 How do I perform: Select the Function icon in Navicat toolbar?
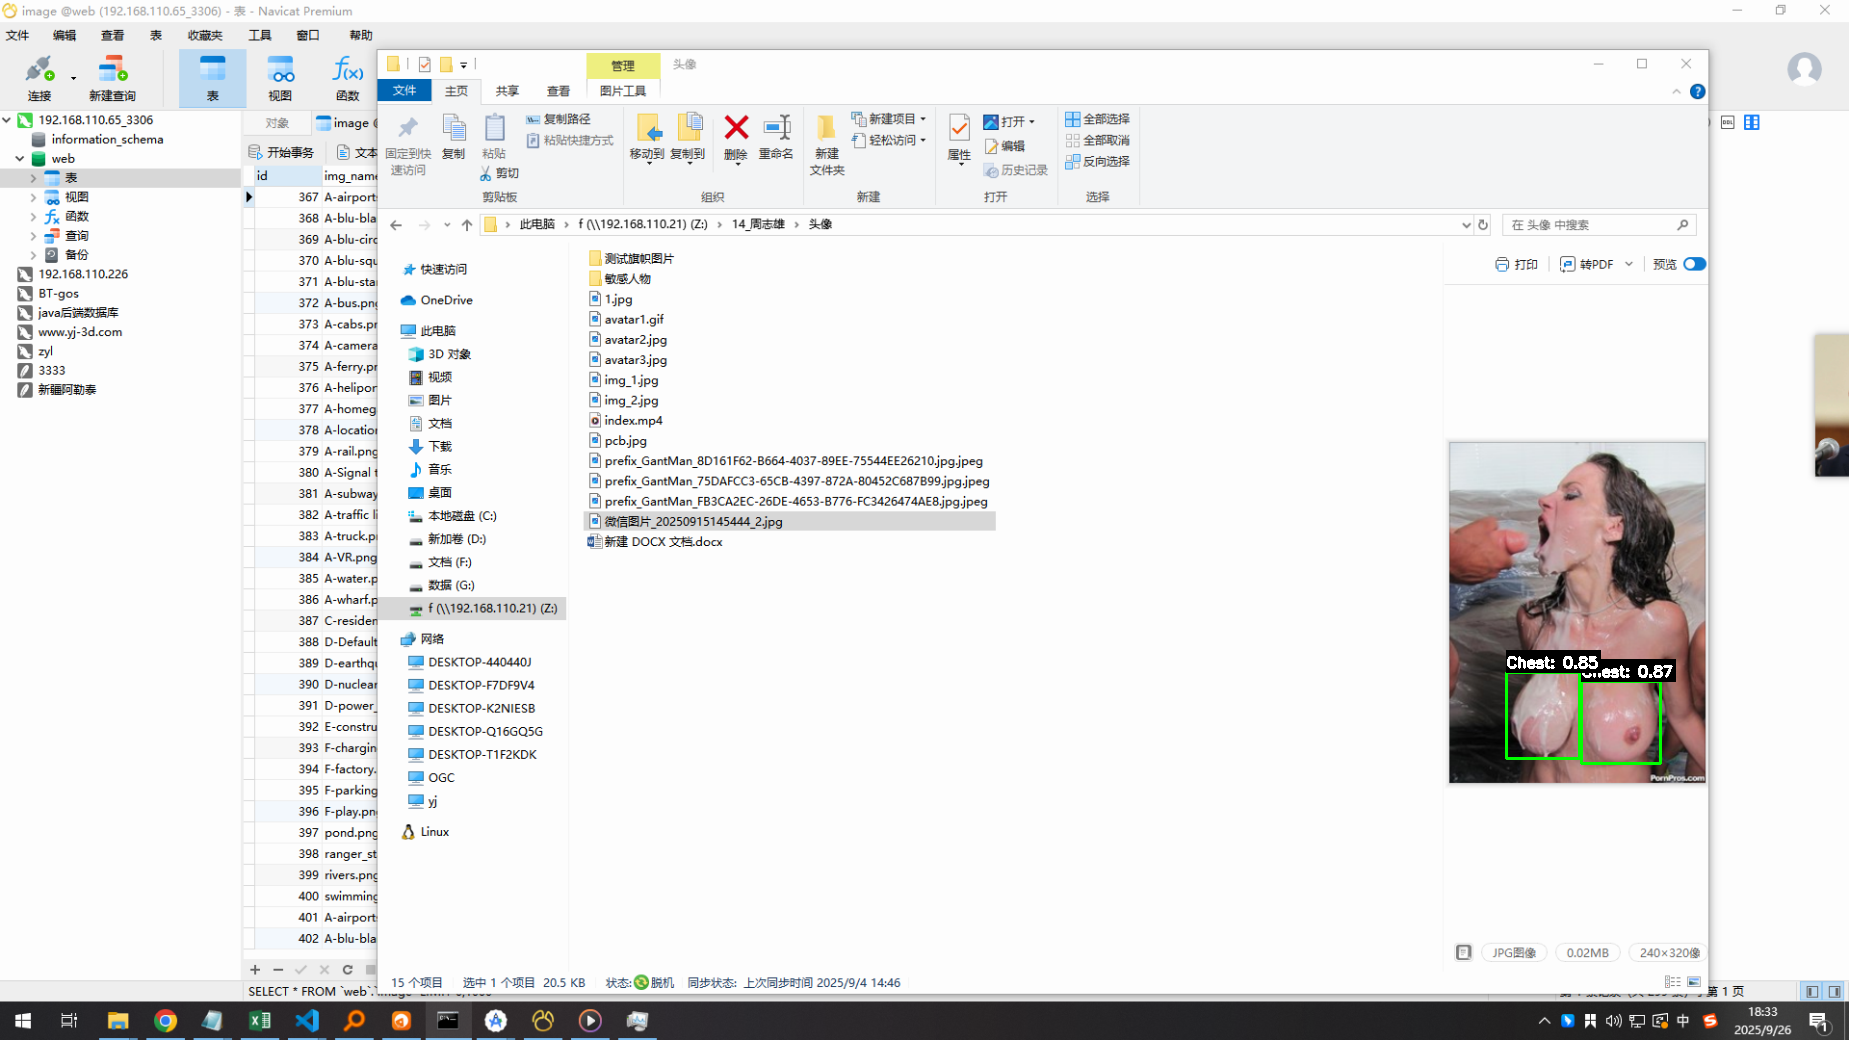pos(347,78)
